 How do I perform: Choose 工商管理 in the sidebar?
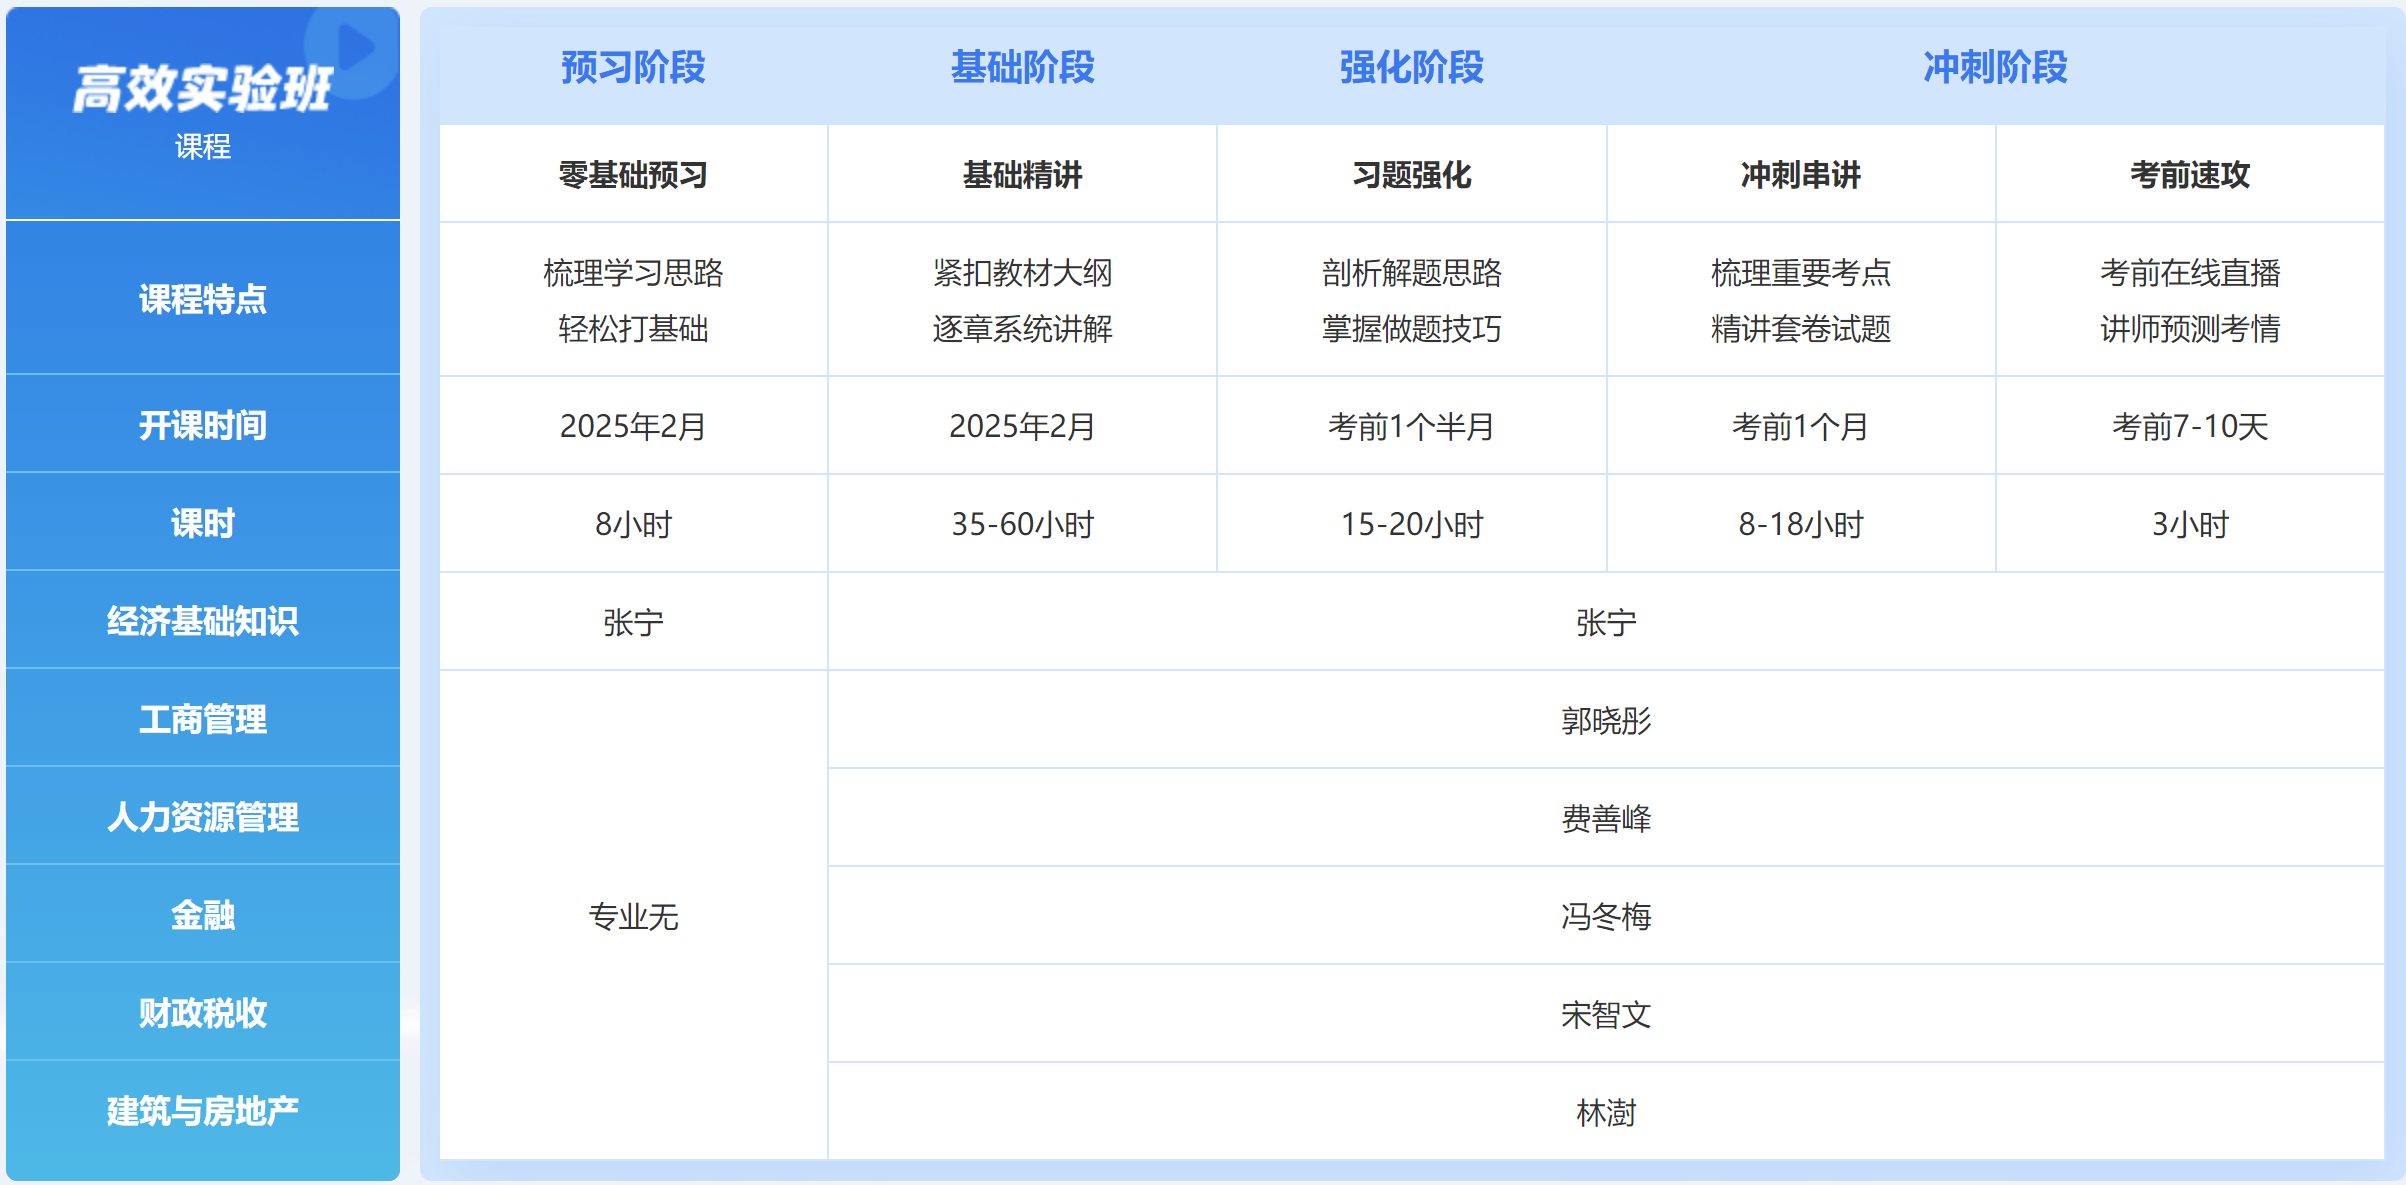tap(203, 719)
